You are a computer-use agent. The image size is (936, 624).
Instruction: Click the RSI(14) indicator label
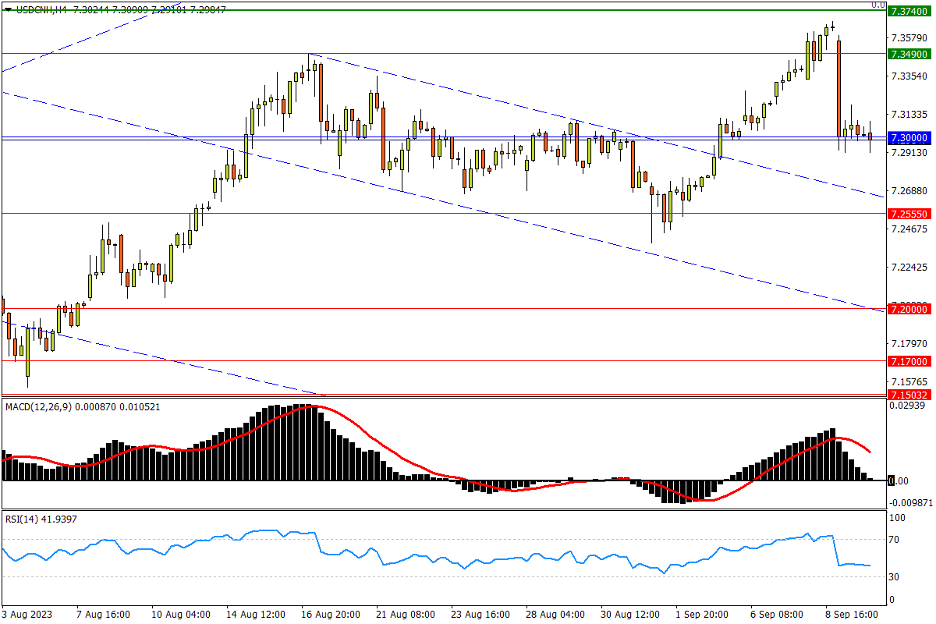(26, 519)
